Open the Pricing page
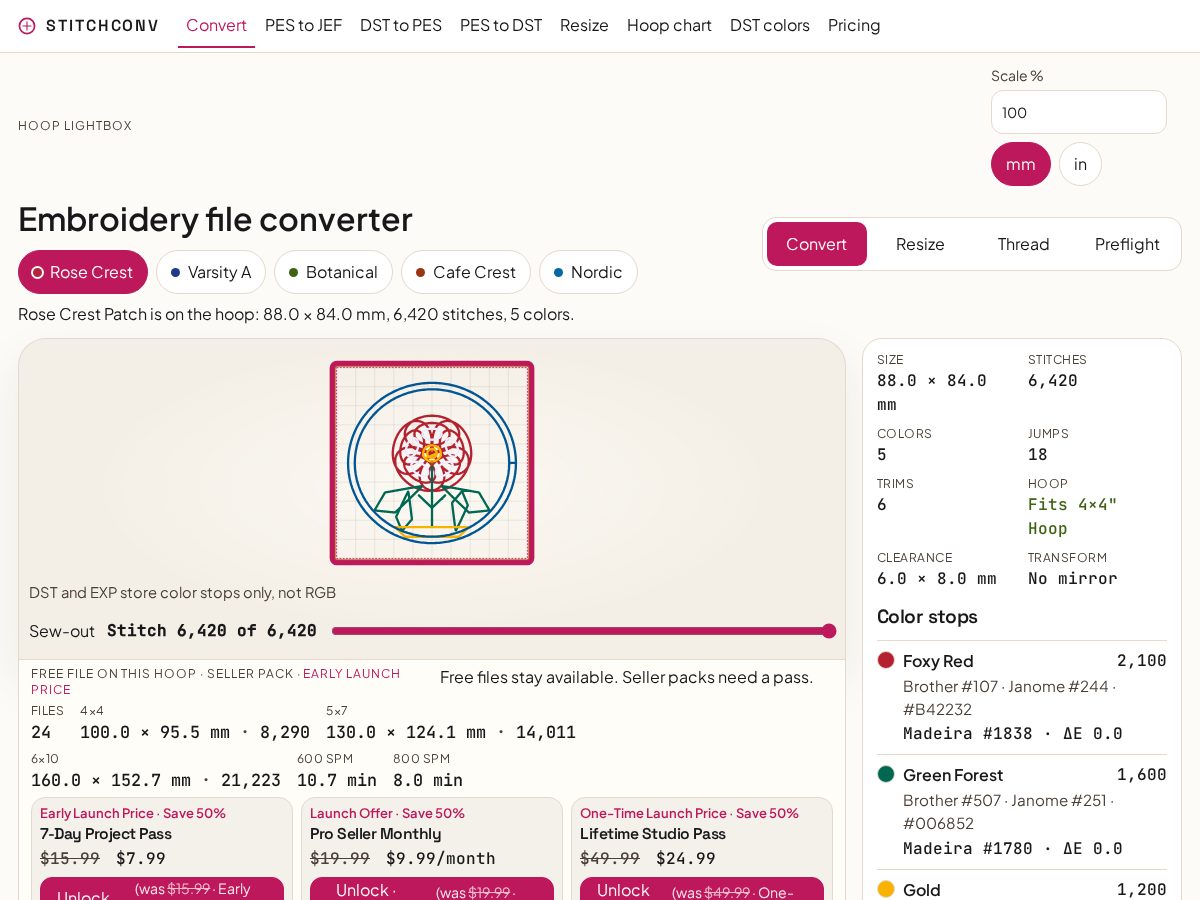The height and width of the screenshot is (900, 1200). pos(854,25)
